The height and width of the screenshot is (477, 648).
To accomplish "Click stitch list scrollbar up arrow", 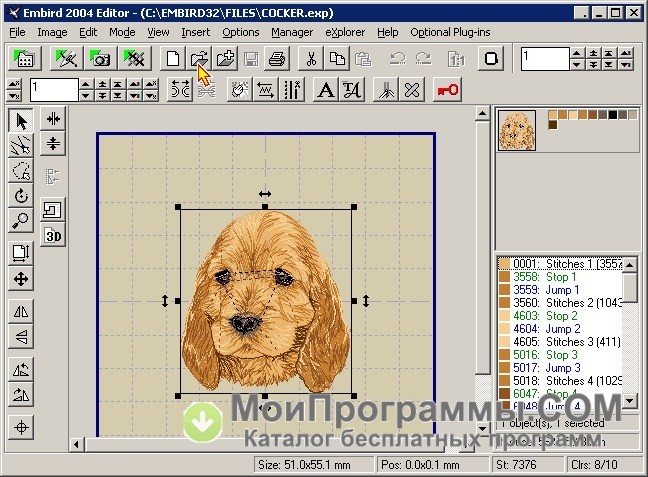I will (629, 265).
